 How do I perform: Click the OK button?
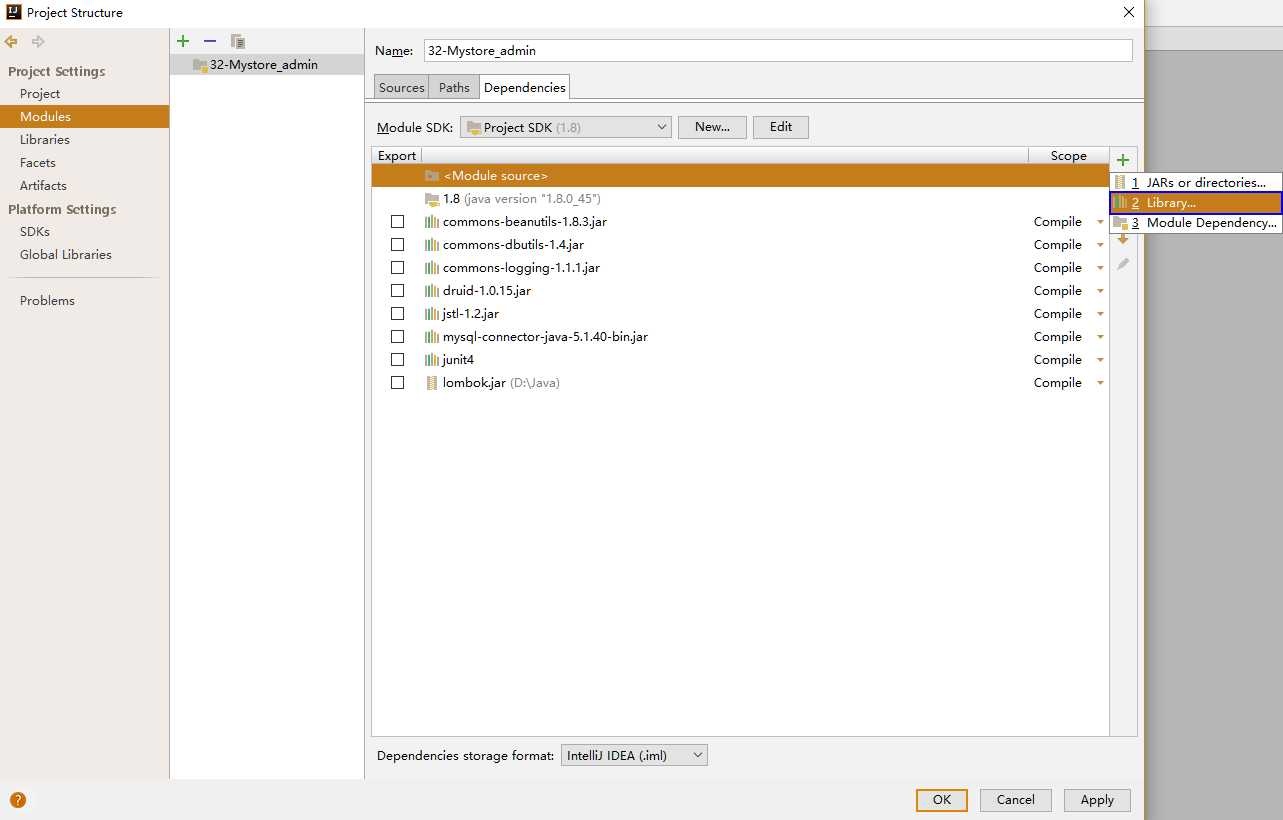pos(942,800)
